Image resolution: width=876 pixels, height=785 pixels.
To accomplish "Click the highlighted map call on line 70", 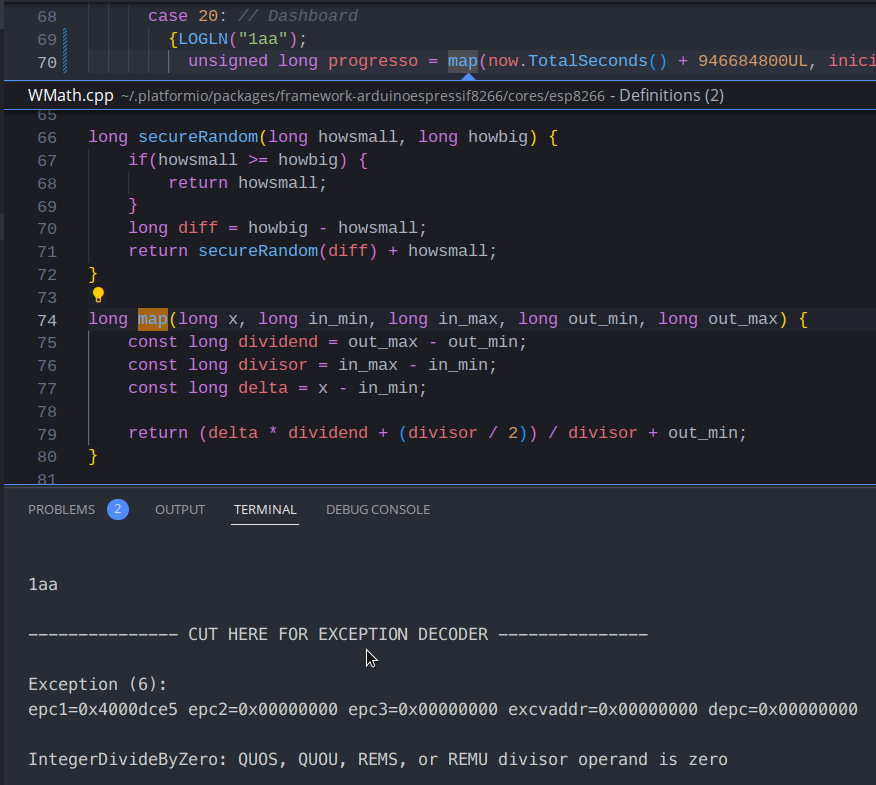I will (463, 61).
